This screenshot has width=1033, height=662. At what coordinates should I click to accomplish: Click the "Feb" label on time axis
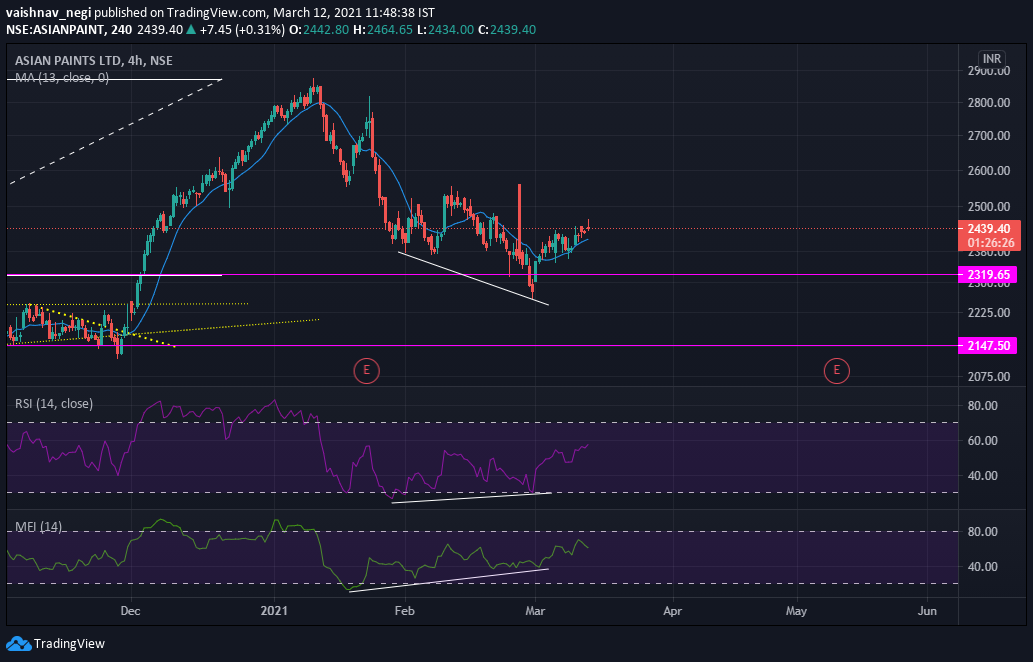coord(405,611)
